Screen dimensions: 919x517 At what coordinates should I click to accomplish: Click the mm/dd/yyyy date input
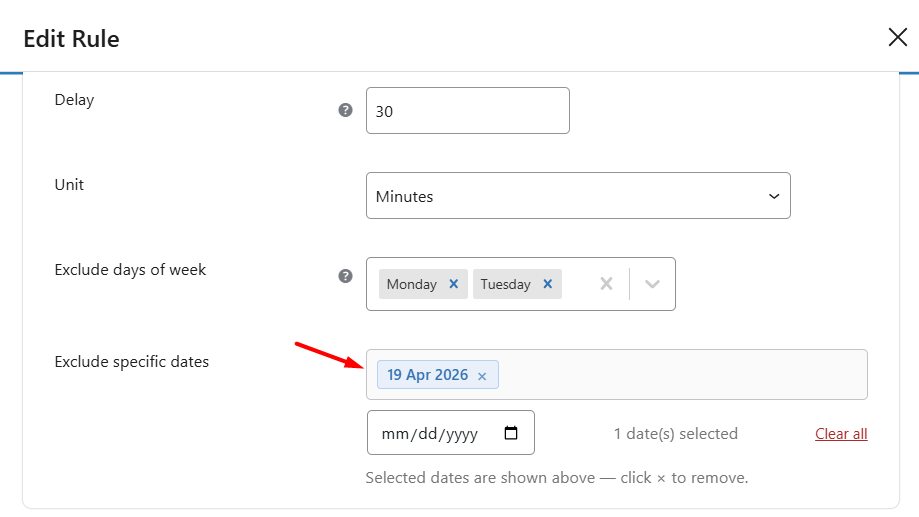(x=431, y=434)
